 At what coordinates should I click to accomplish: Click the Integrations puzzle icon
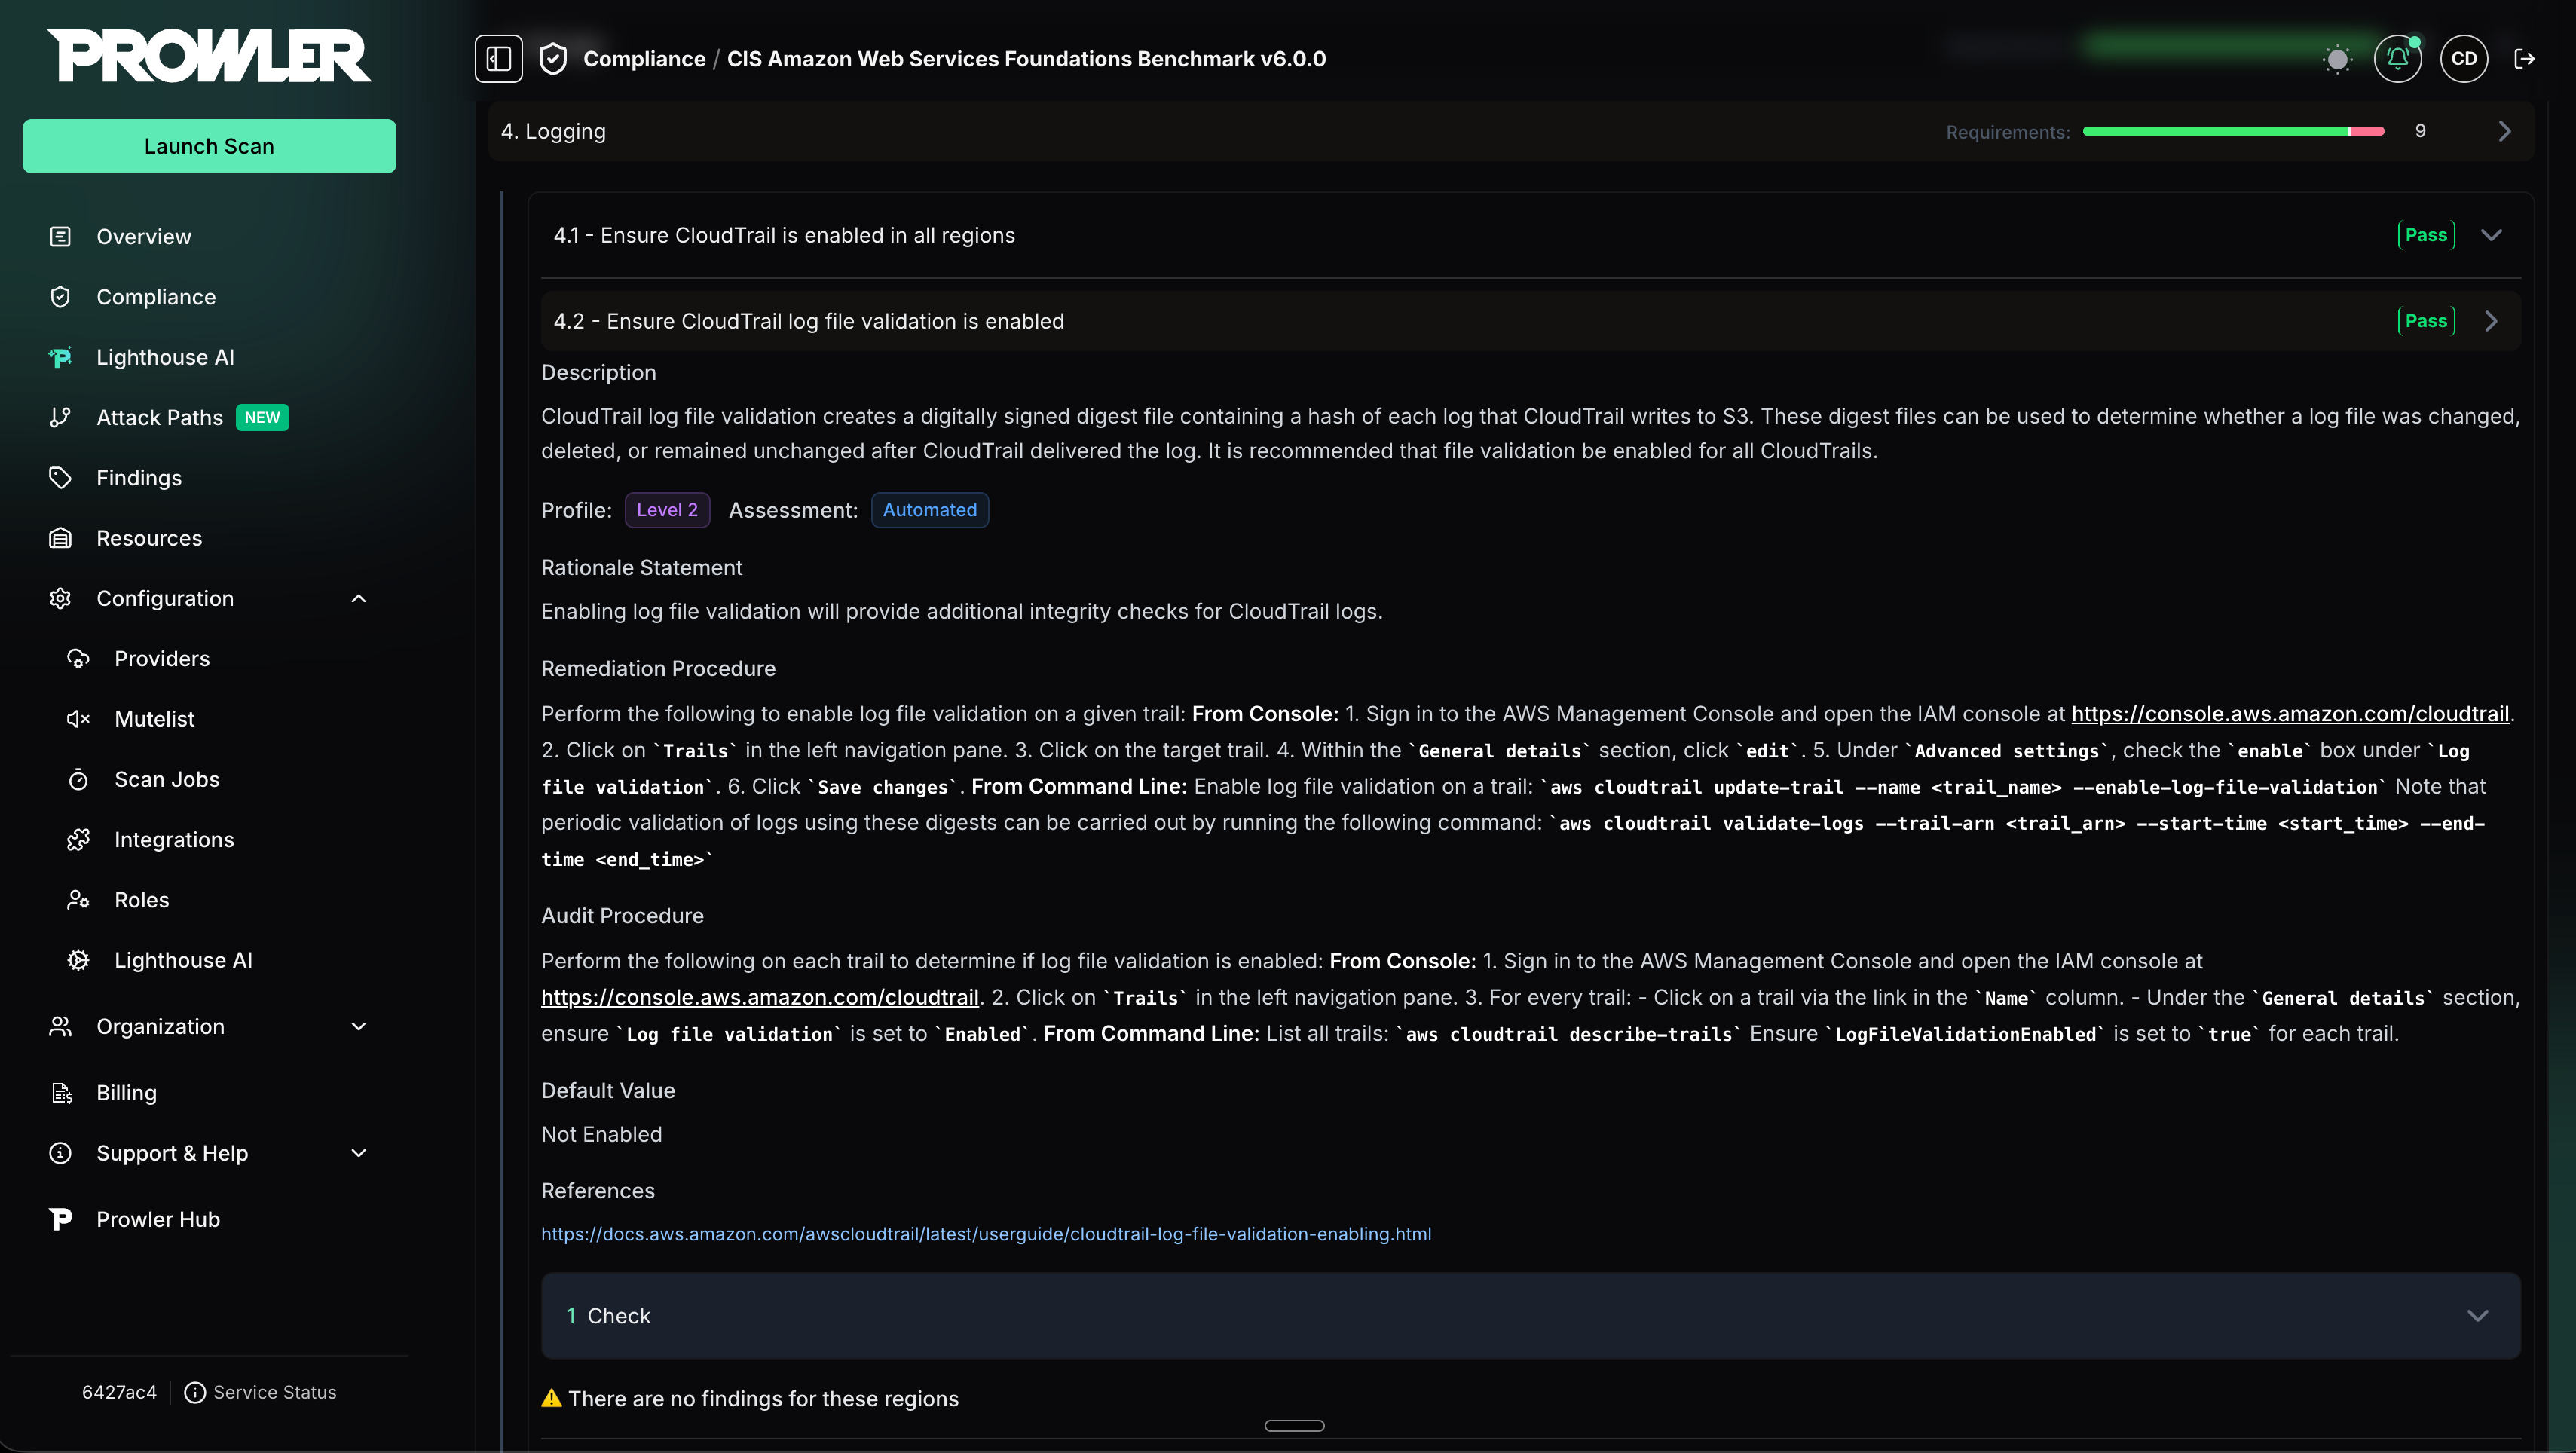78,840
